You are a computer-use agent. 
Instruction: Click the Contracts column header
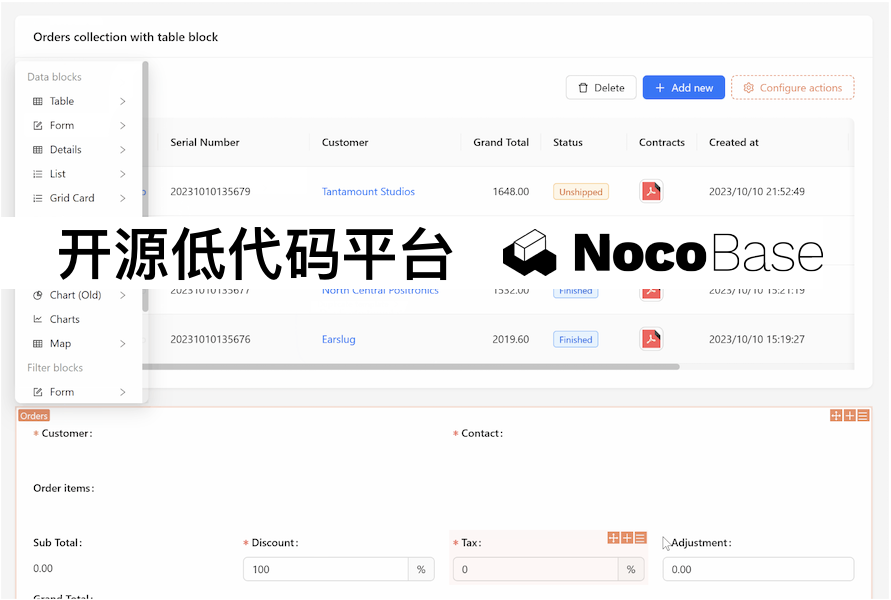tap(661, 142)
